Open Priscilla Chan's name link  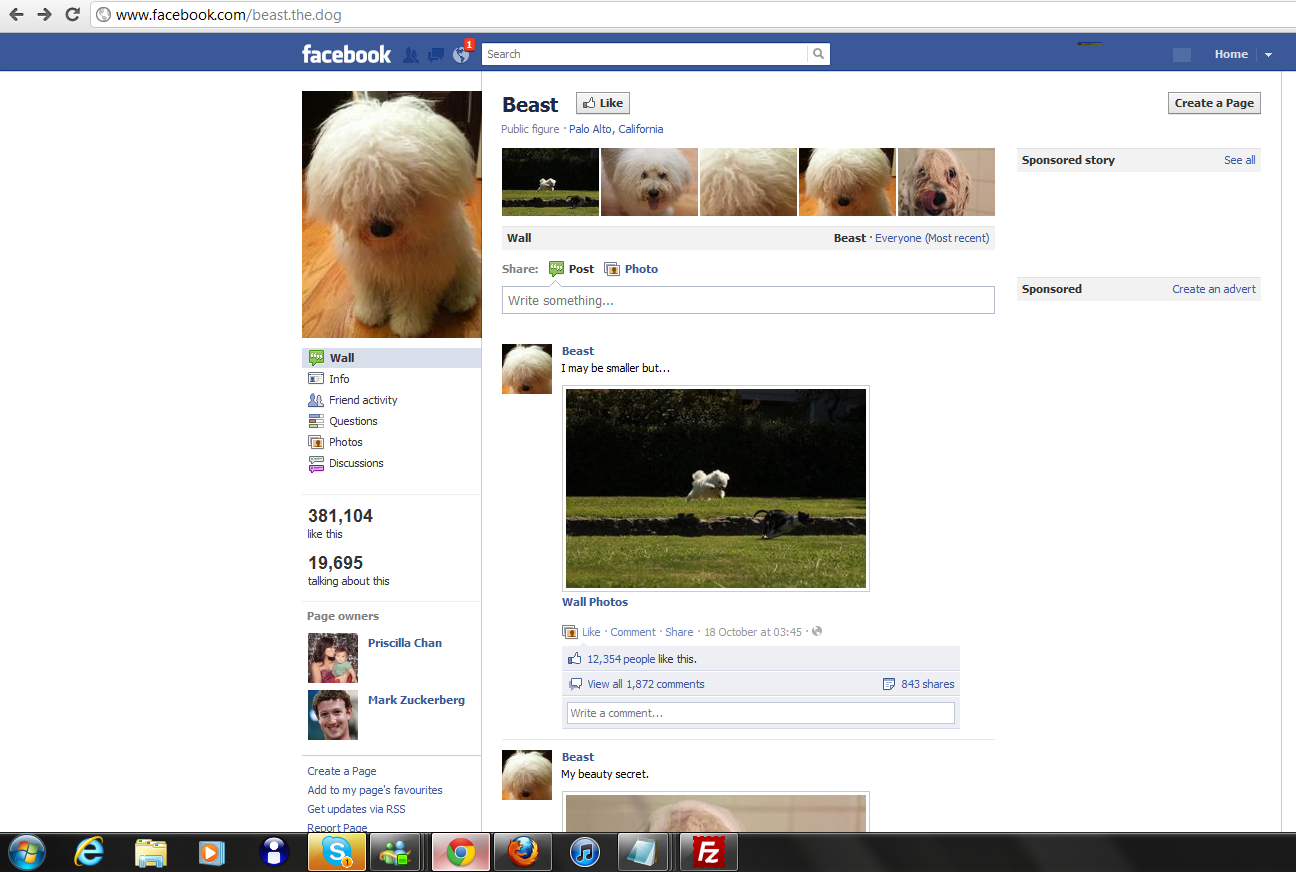tap(405, 643)
